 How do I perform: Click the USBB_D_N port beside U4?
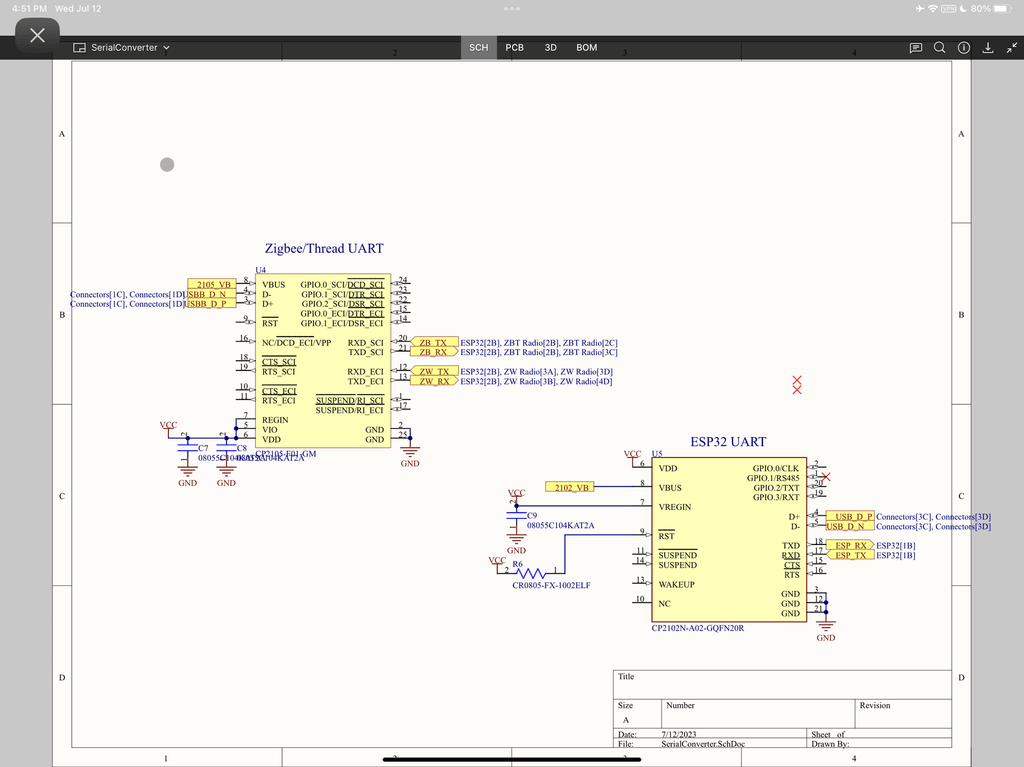click(212, 294)
